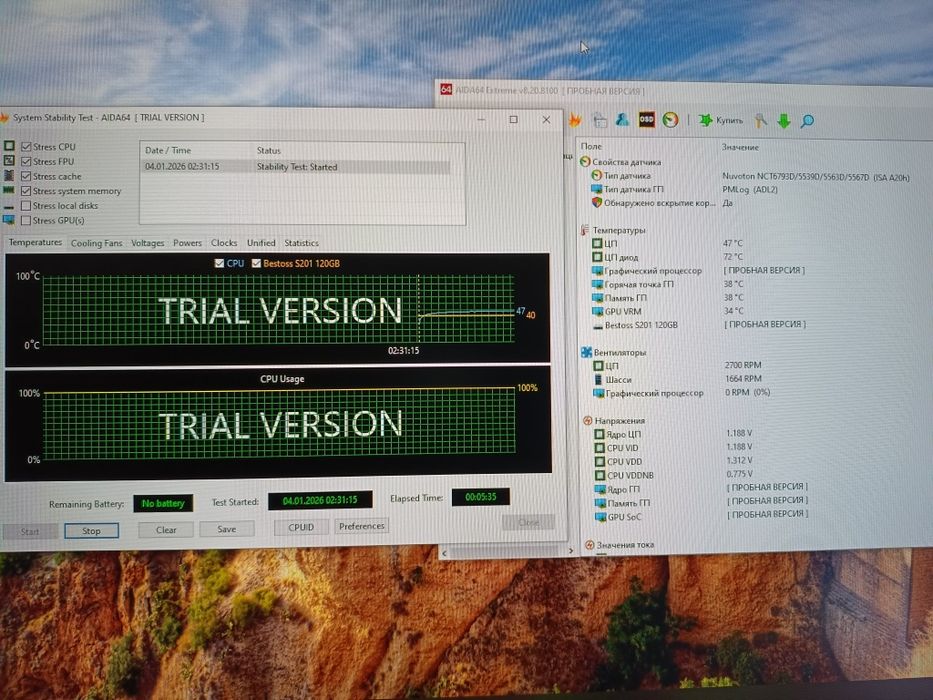Click the Купить buy button
The image size is (933, 700).
click(x=721, y=120)
